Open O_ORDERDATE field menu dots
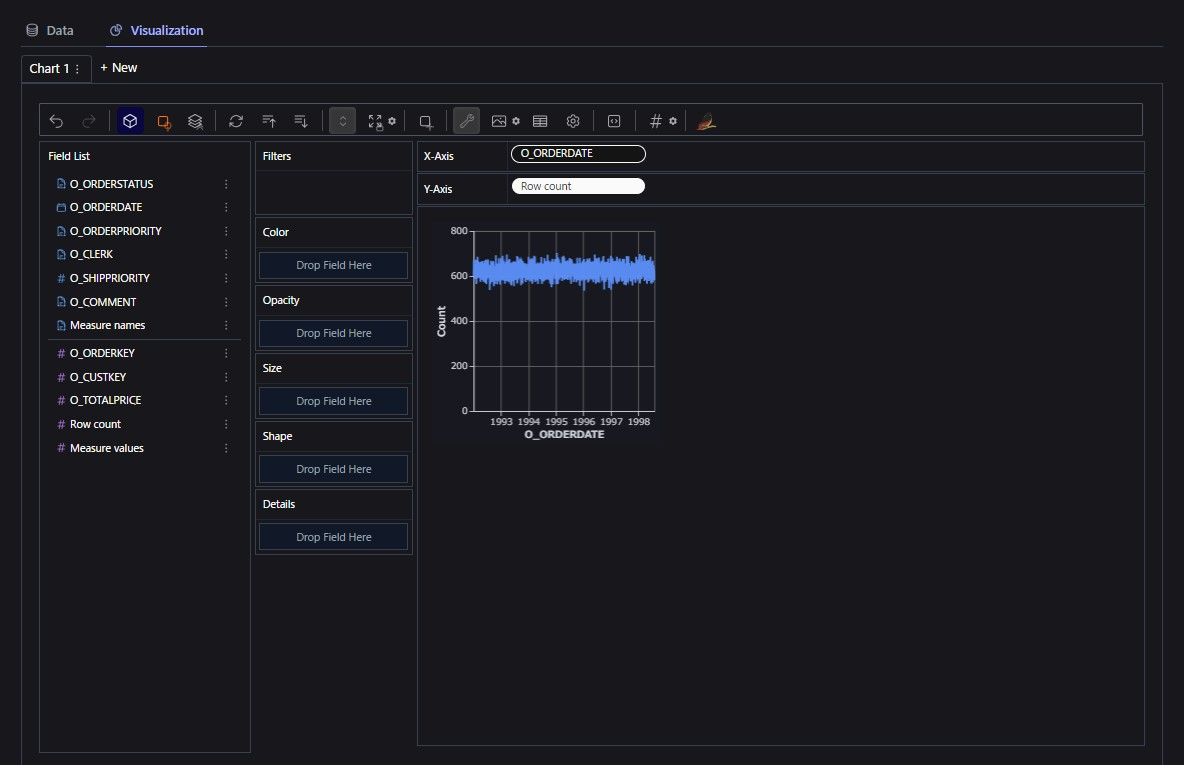This screenshot has width=1184, height=765. coord(226,207)
